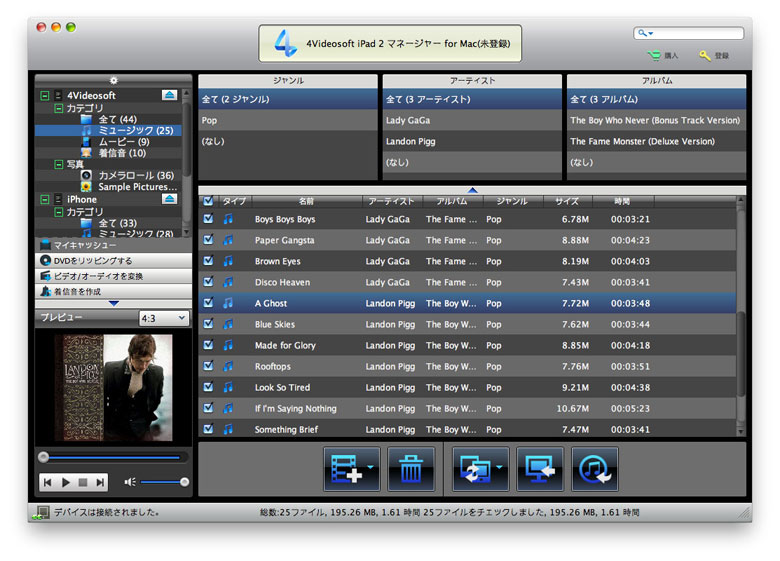Select Landon Pigg in artist list
Image resolution: width=780 pixels, height=561 pixels.
[471, 141]
